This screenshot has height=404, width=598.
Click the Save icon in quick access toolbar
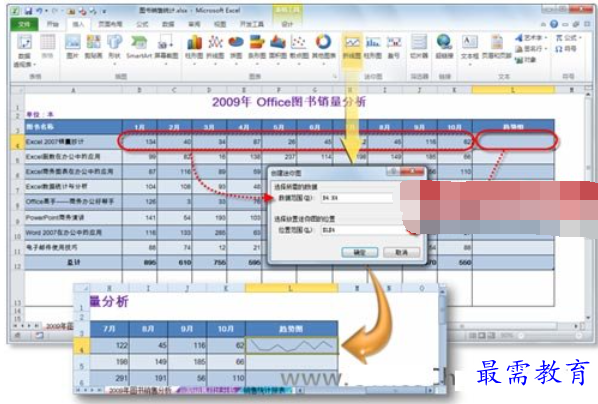[x=28, y=11]
